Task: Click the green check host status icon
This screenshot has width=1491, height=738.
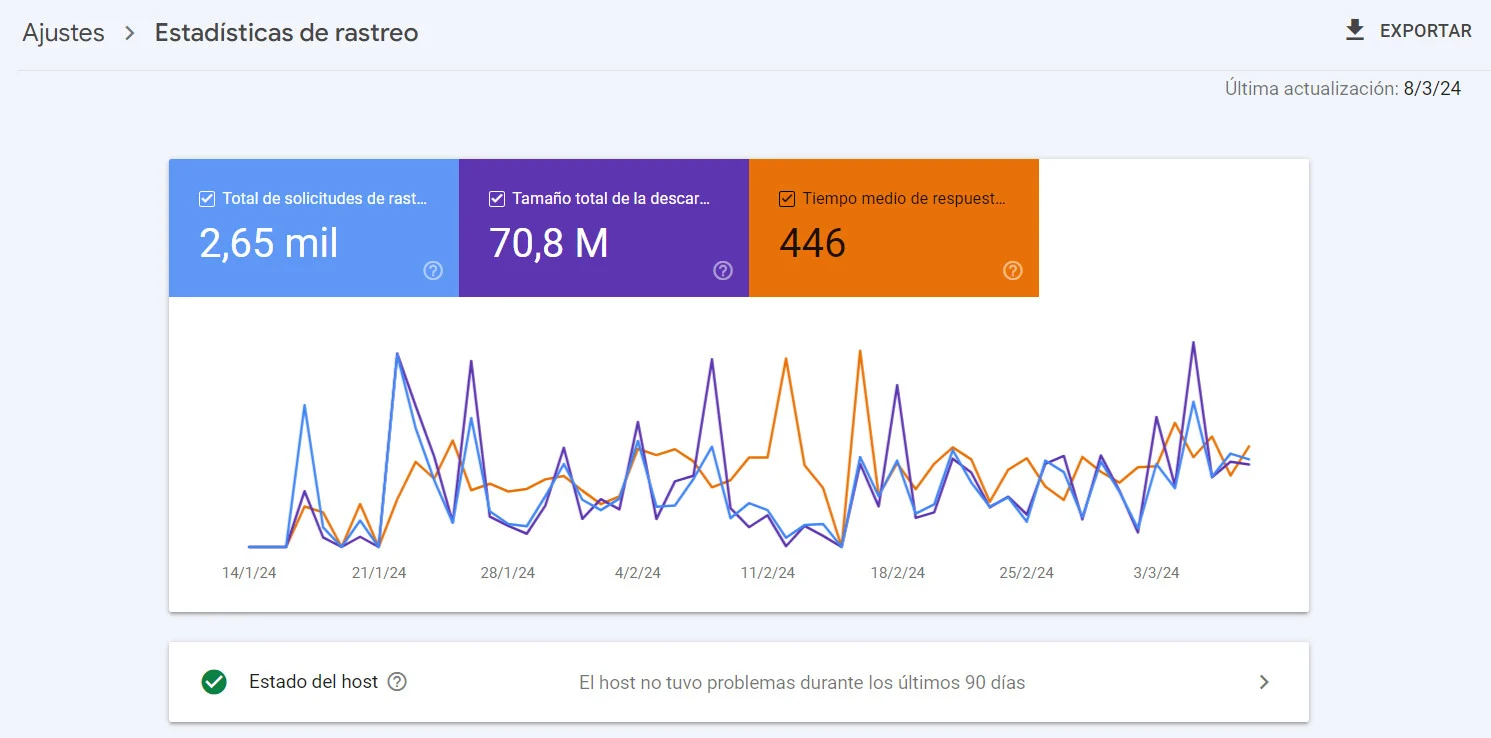Action: tap(214, 682)
